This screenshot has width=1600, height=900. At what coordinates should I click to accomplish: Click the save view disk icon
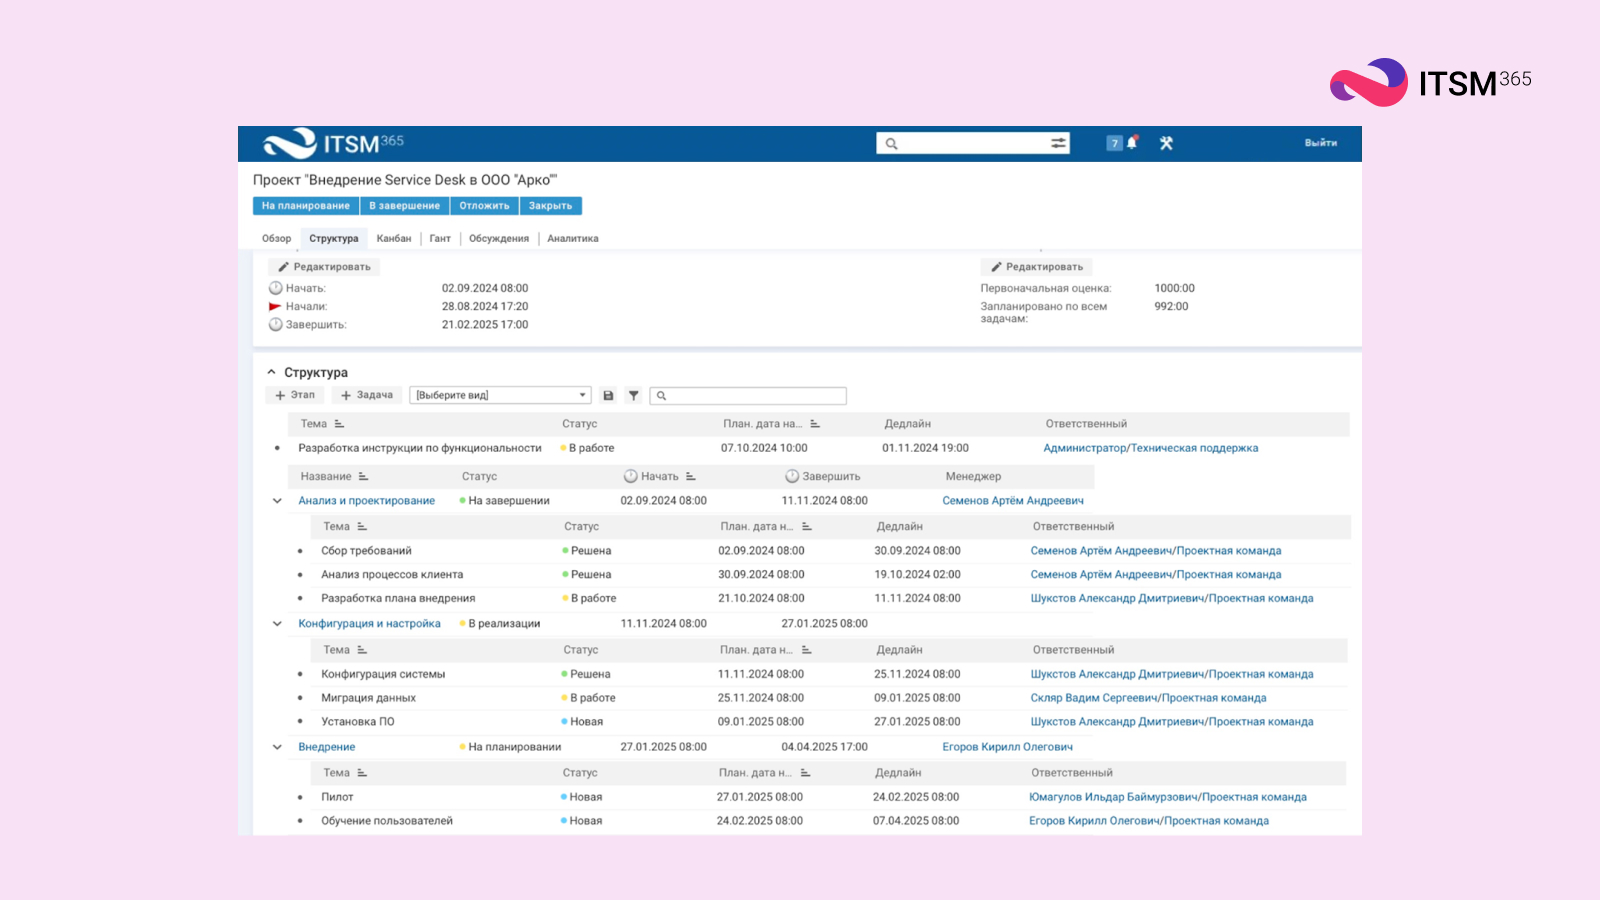[608, 396]
